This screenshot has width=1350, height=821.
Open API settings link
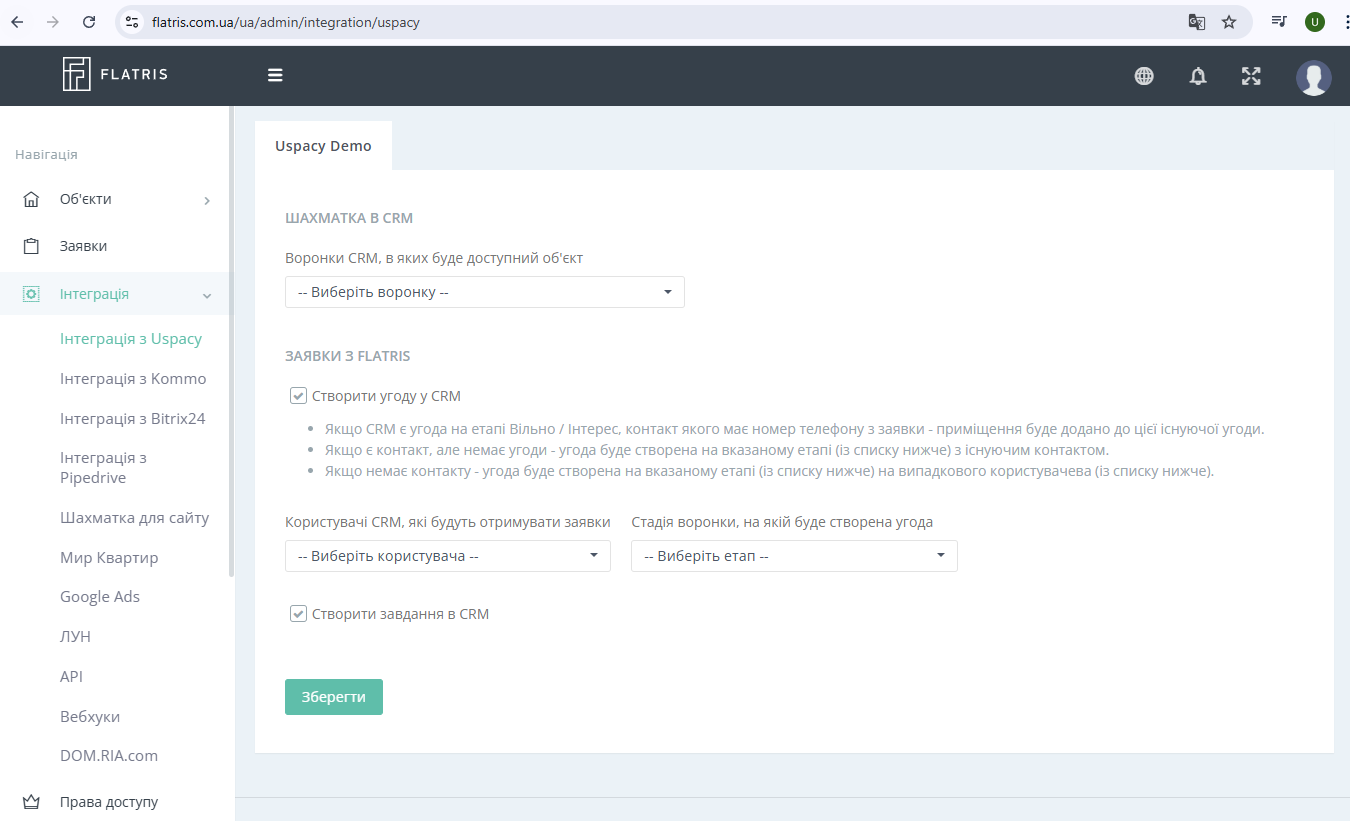tap(71, 677)
